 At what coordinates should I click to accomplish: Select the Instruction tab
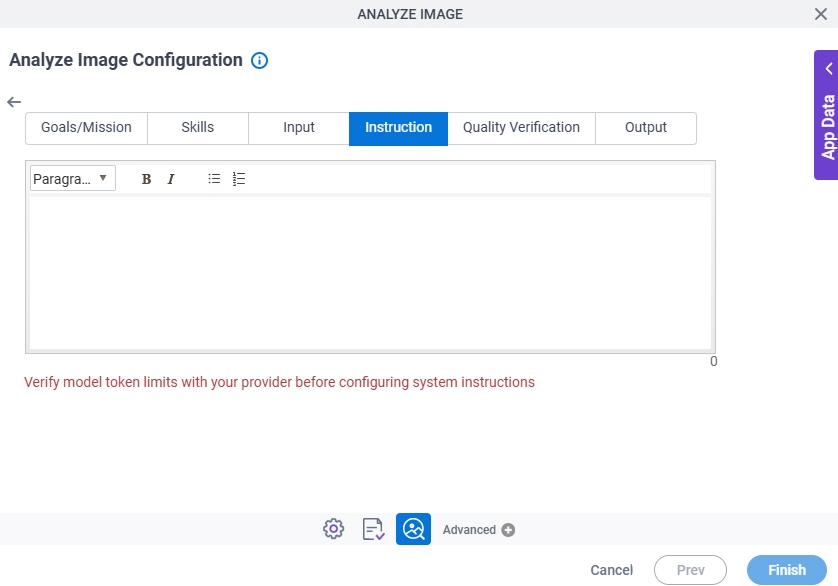[398, 128]
